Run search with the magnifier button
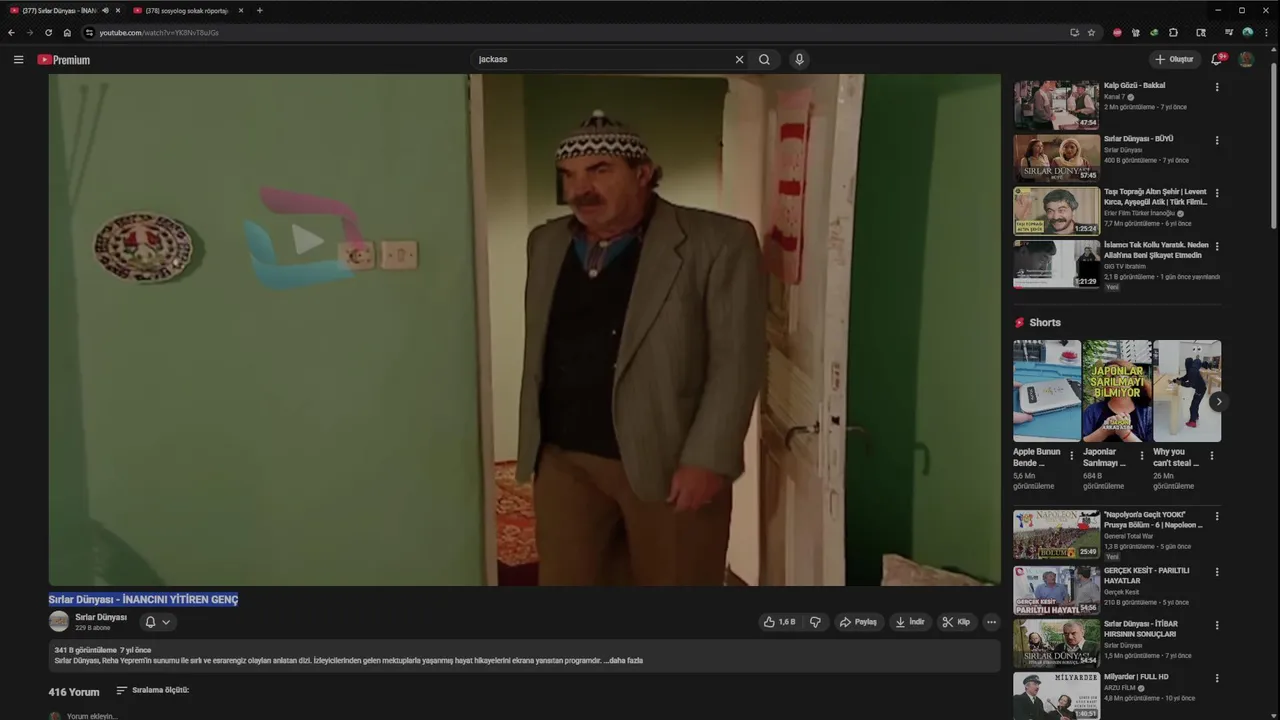Screen dimensions: 1280x720 click(764, 60)
